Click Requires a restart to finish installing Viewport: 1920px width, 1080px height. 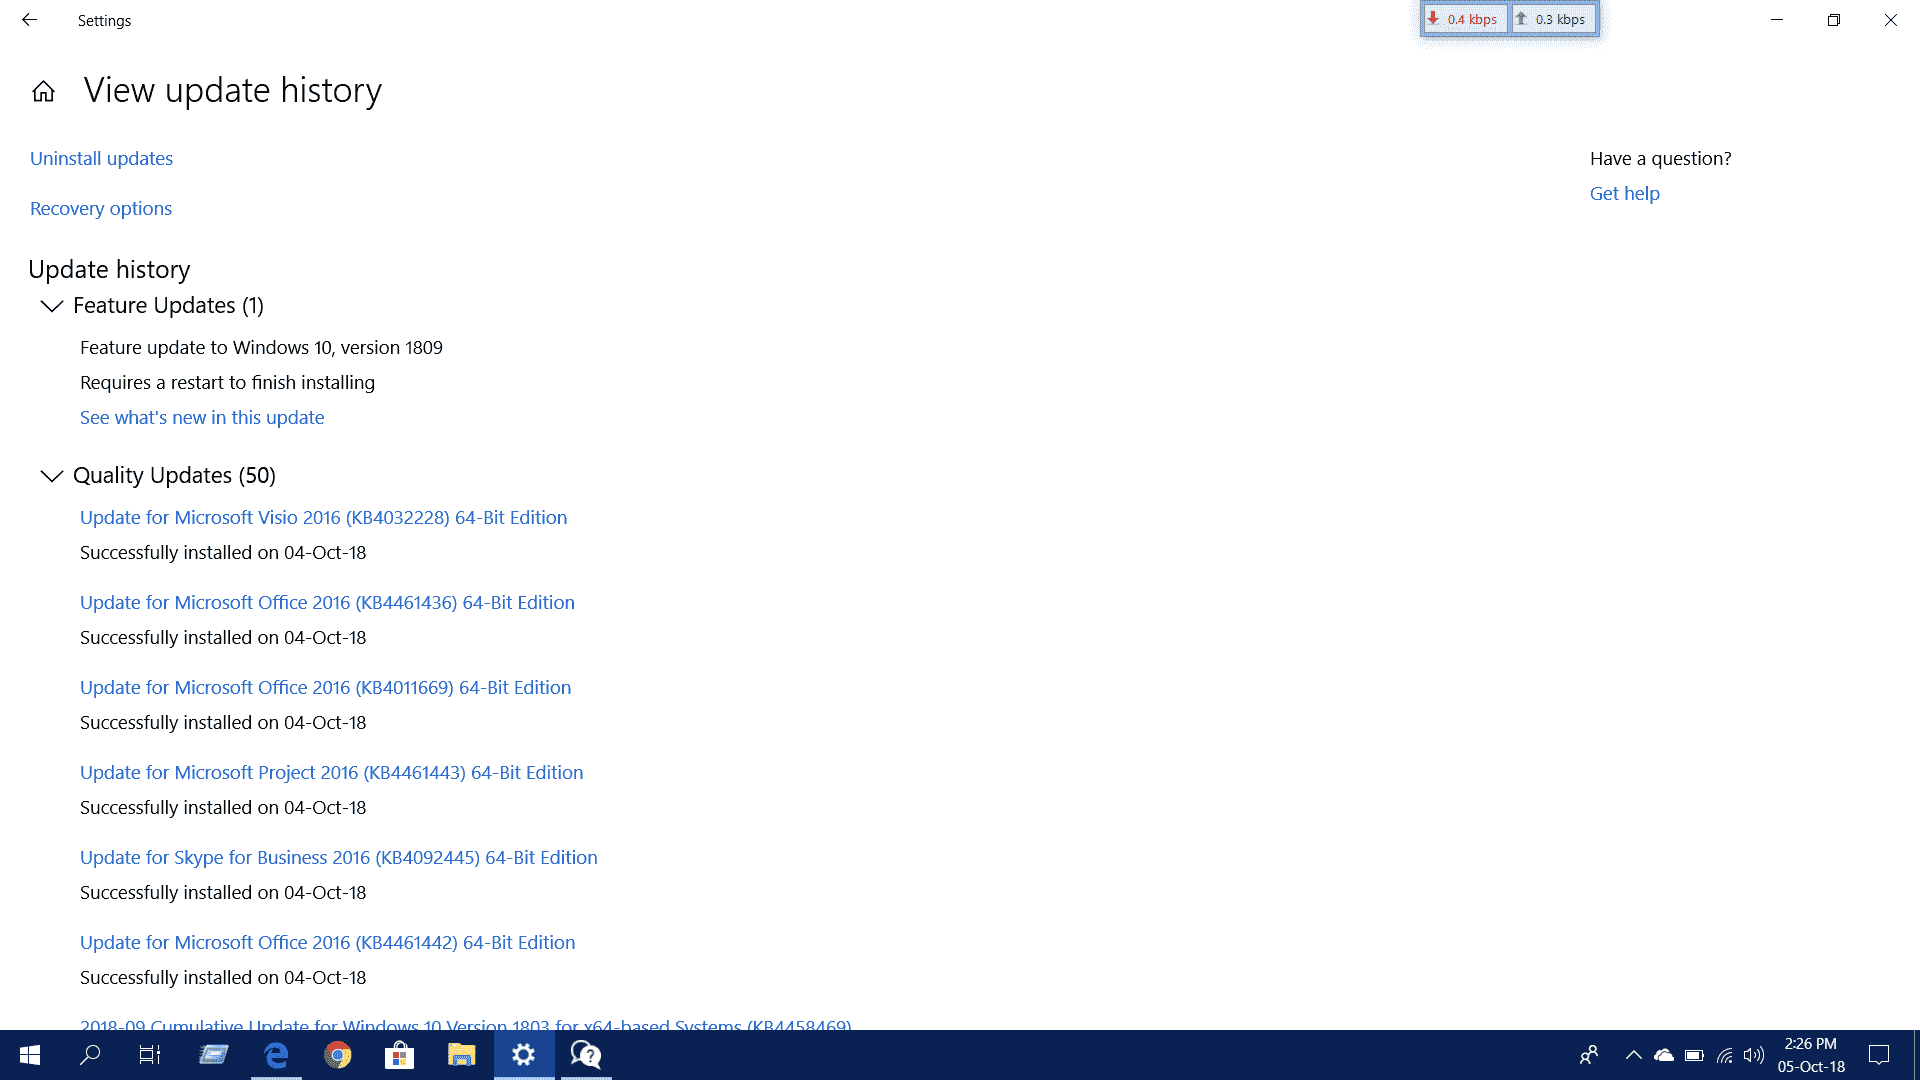[x=227, y=383]
